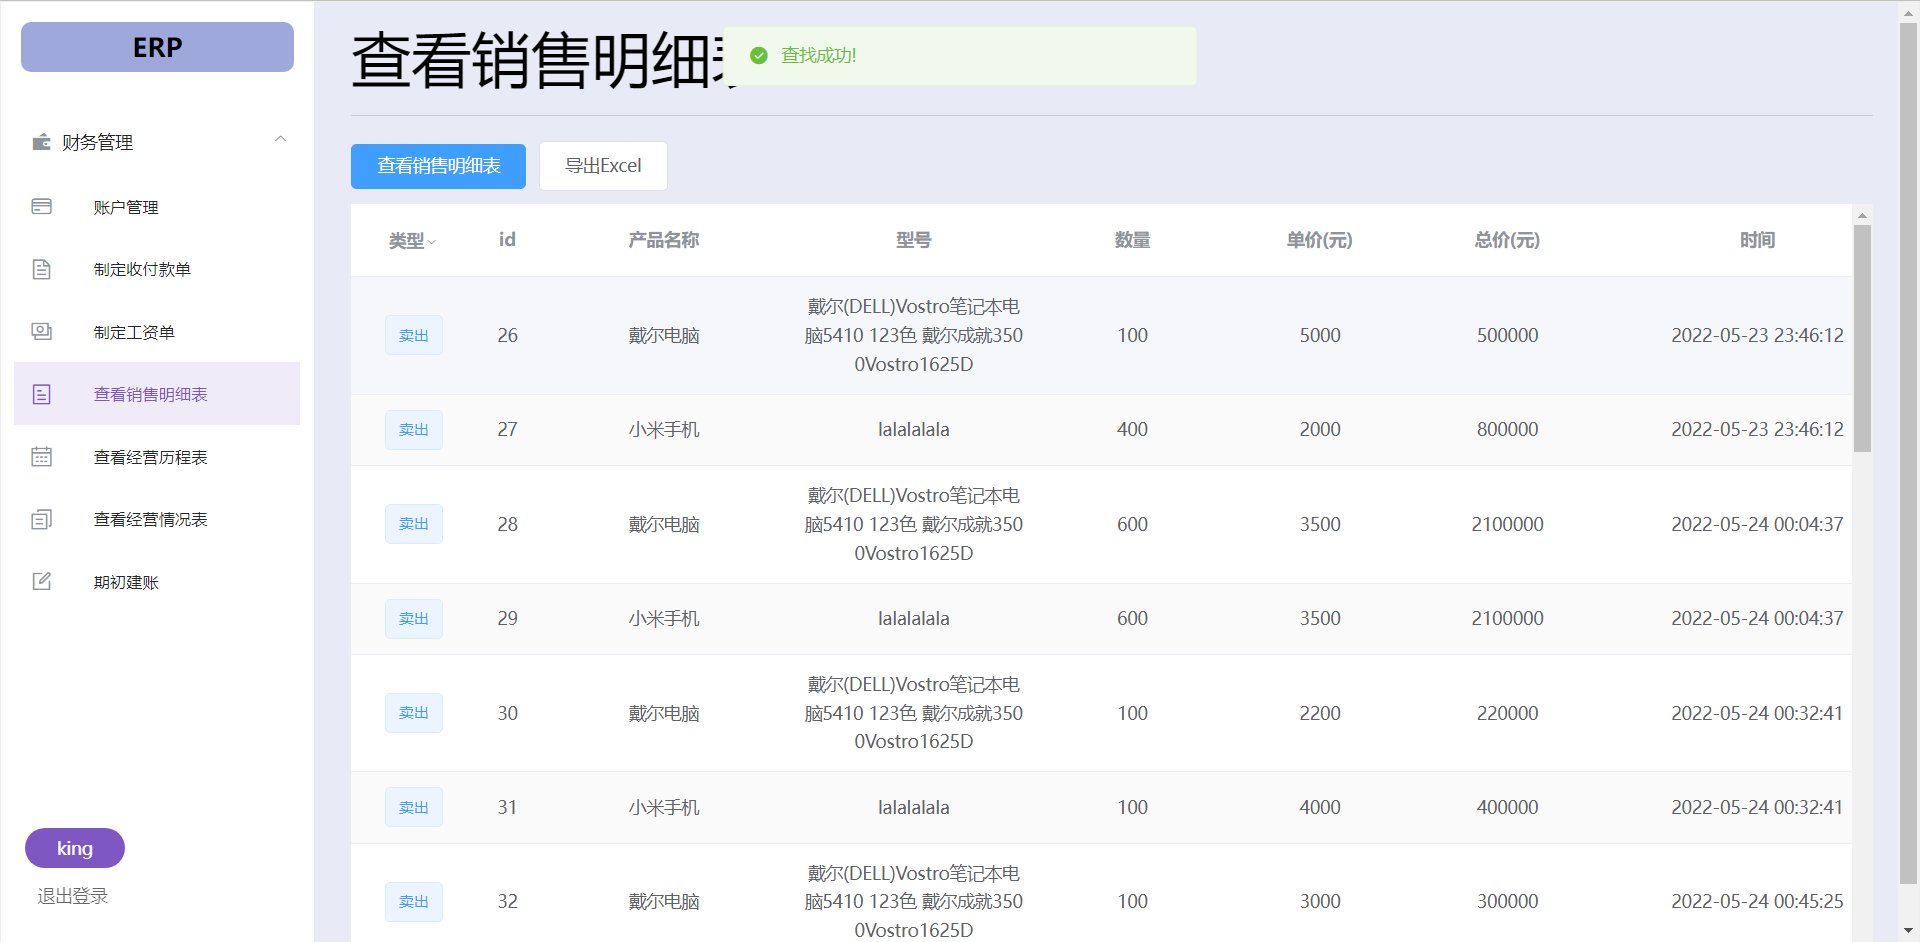Click the 数量 column header
This screenshot has width=1920, height=942.
(1132, 240)
